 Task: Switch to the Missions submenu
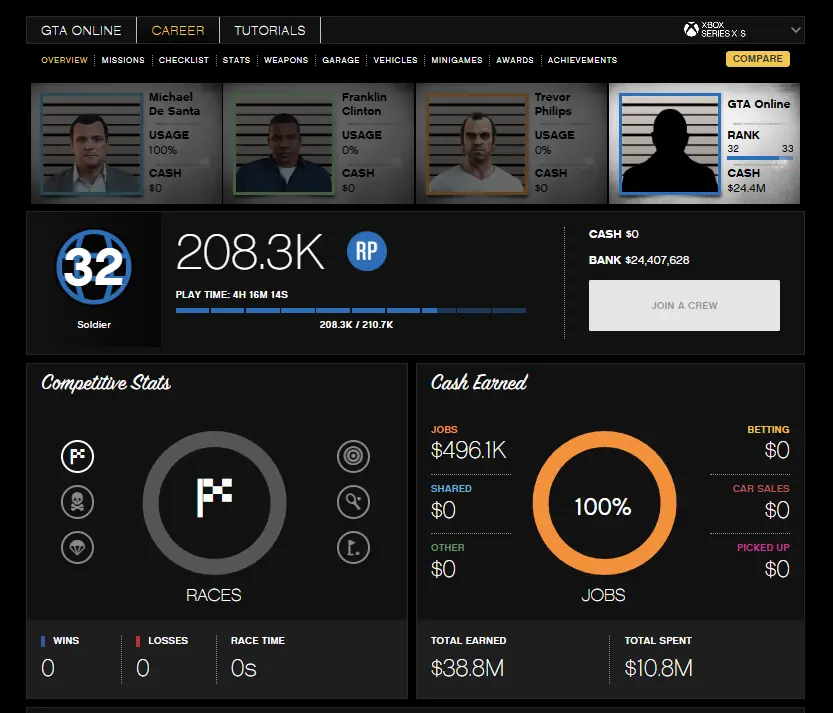[123, 60]
